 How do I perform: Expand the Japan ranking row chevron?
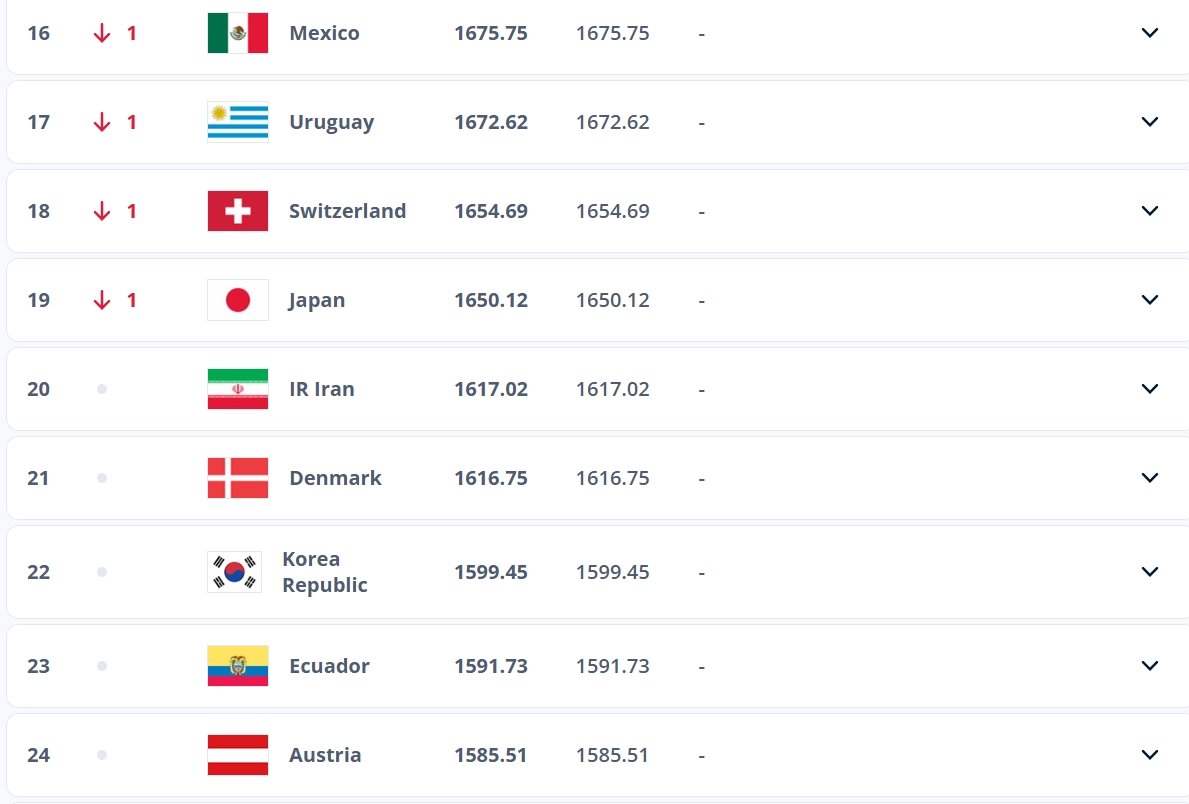1149,300
